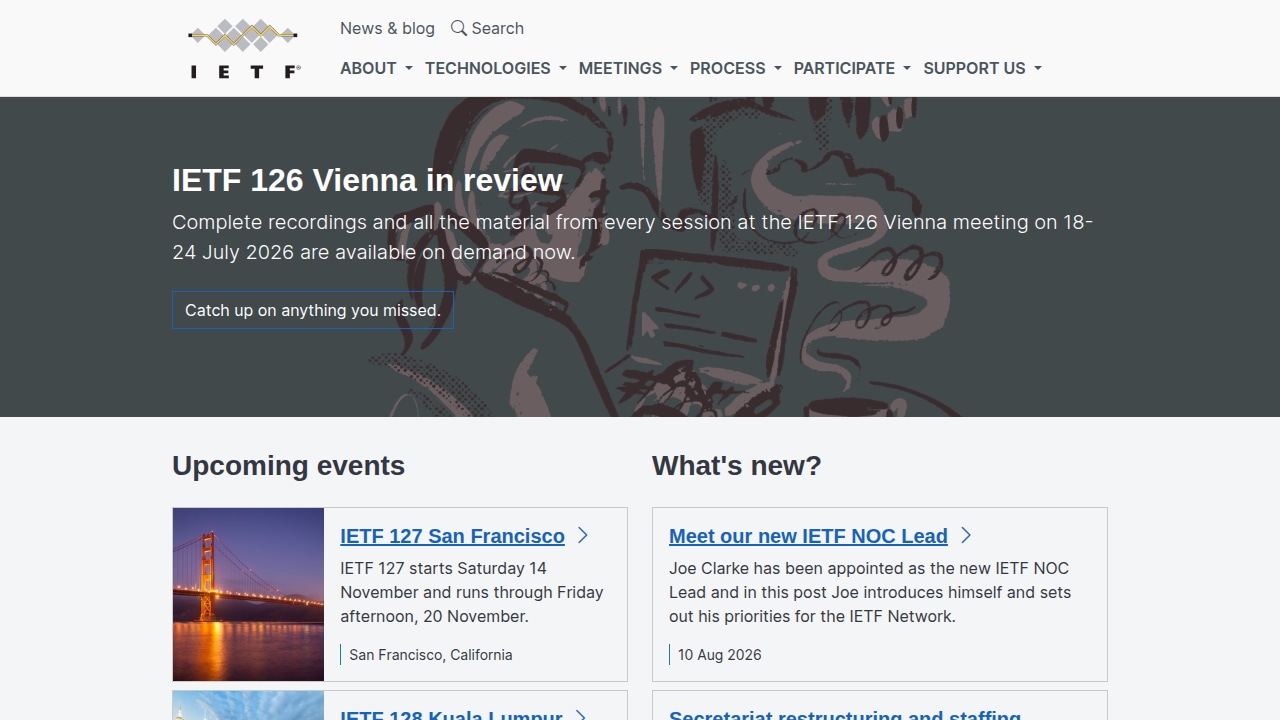Click the arrow beside Meet our new IETF NOC Lead
The width and height of the screenshot is (1280, 720).
point(966,536)
